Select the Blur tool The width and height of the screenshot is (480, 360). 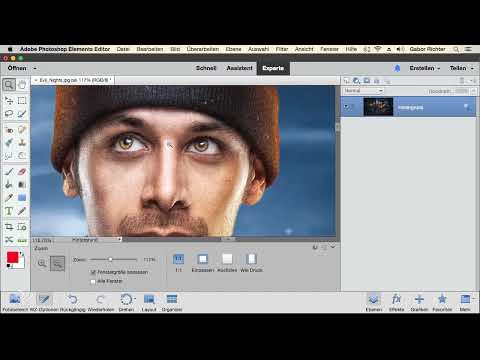click(9, 156)
